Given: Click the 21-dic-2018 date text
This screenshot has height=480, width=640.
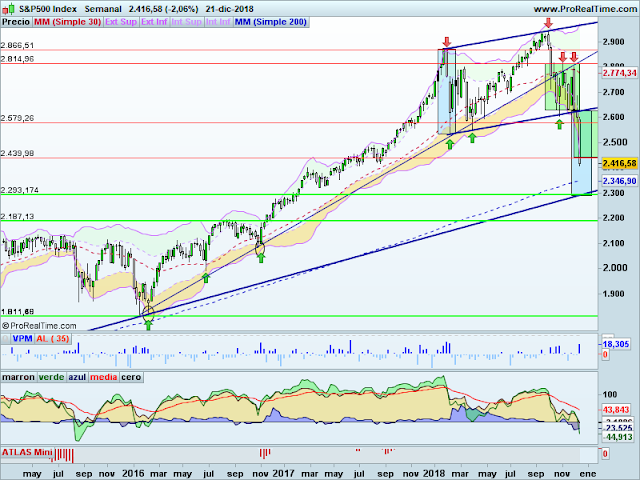Looking at the screenshot, I should coord(229,9).
